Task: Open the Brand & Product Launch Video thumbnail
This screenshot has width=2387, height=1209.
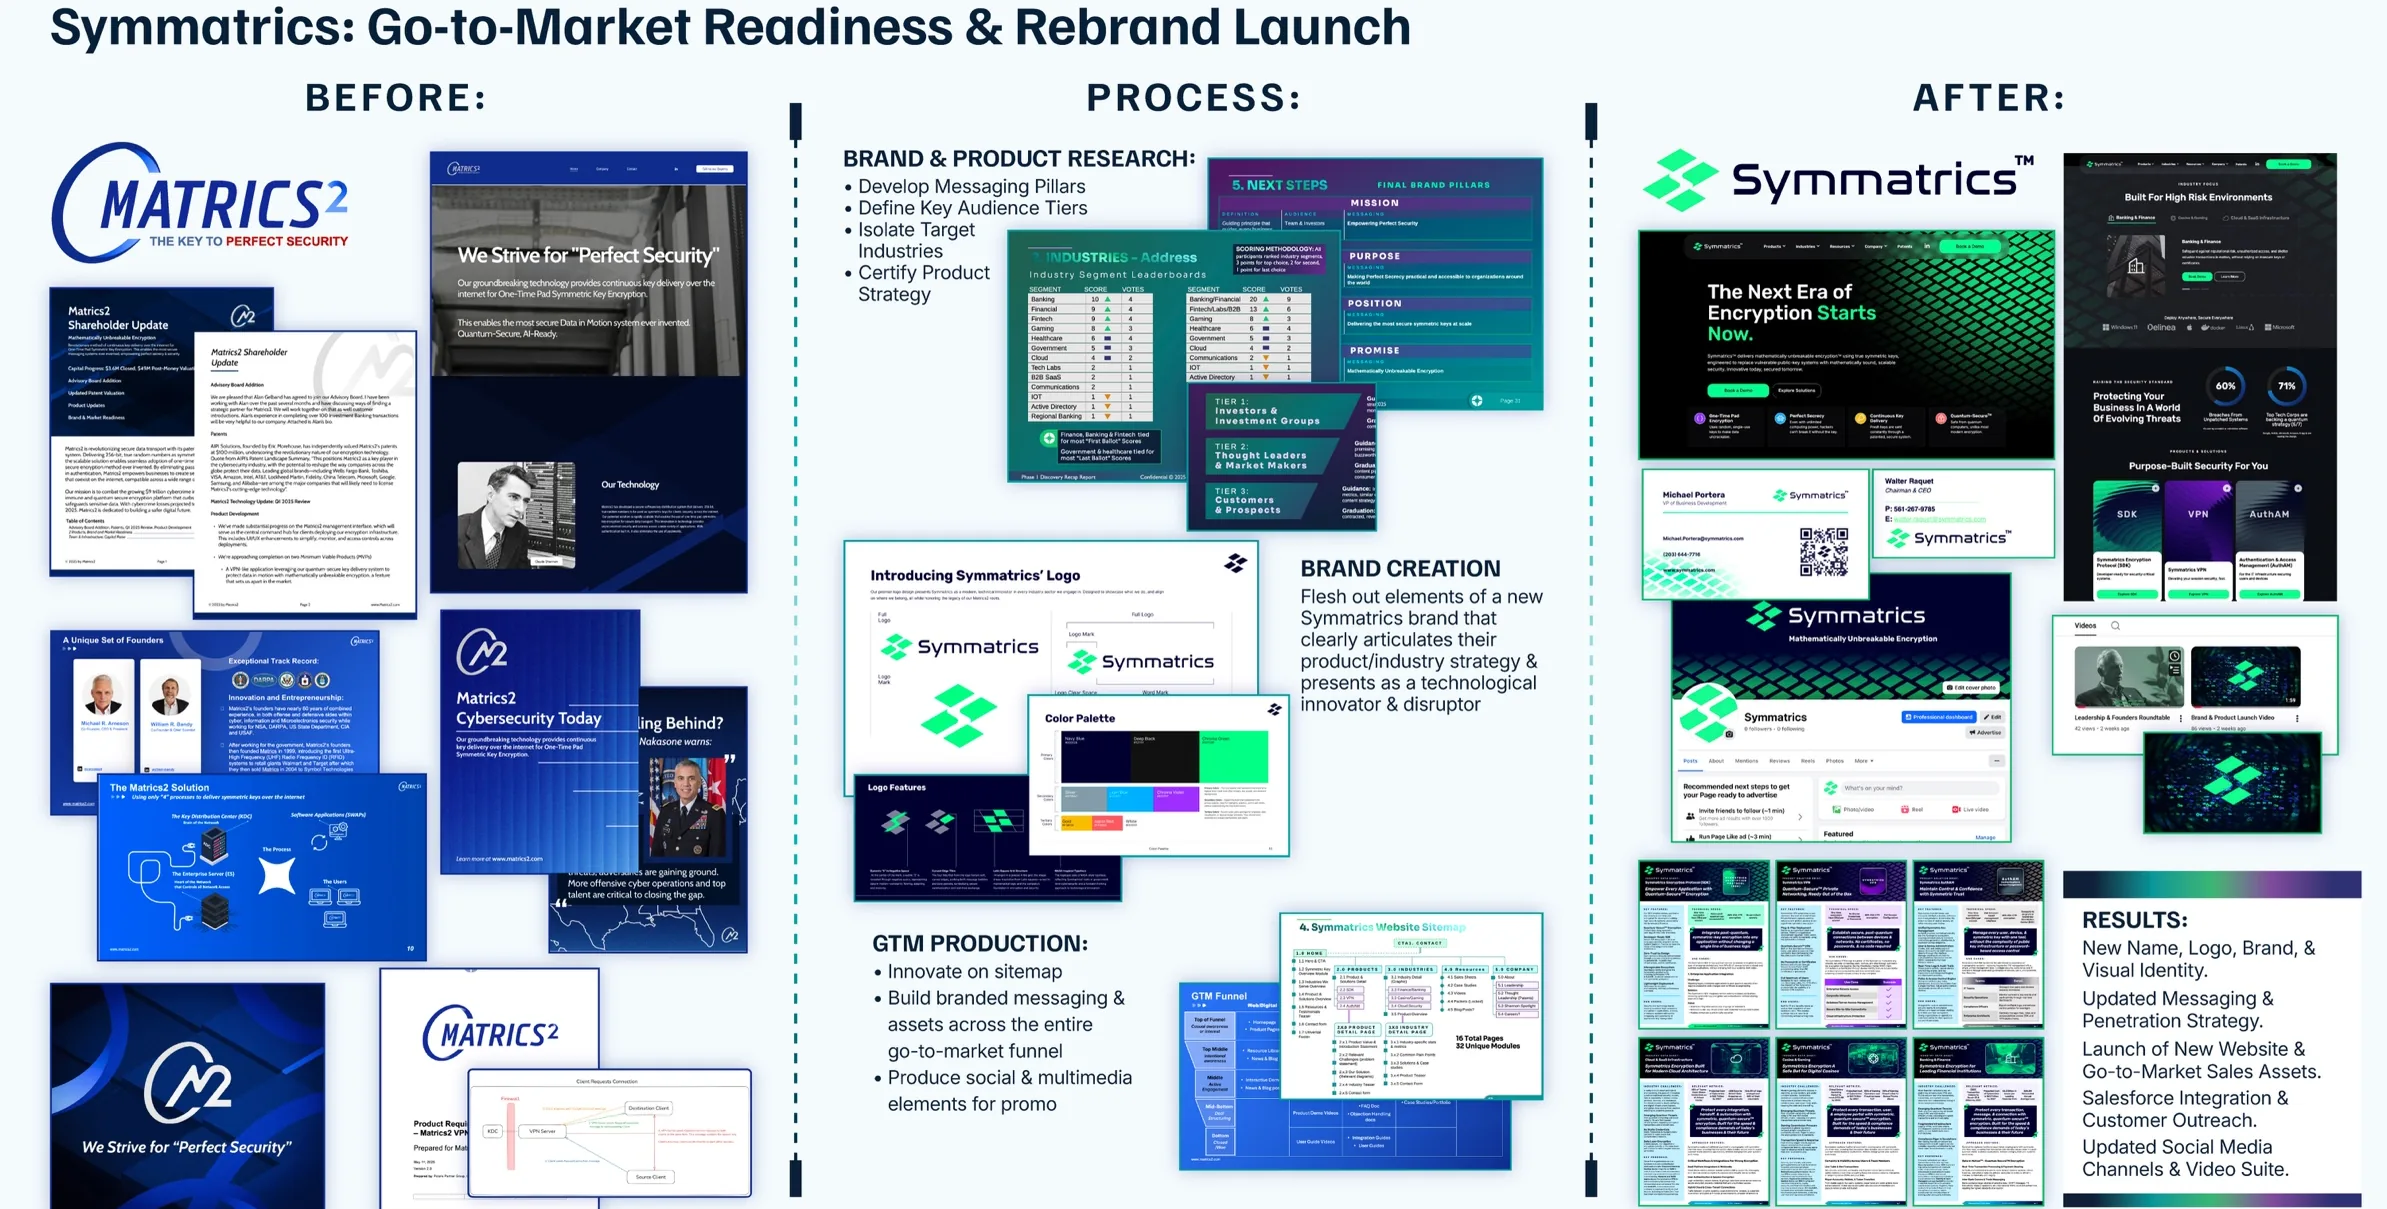Action: pyautogui.click(x=2246, y=677)
